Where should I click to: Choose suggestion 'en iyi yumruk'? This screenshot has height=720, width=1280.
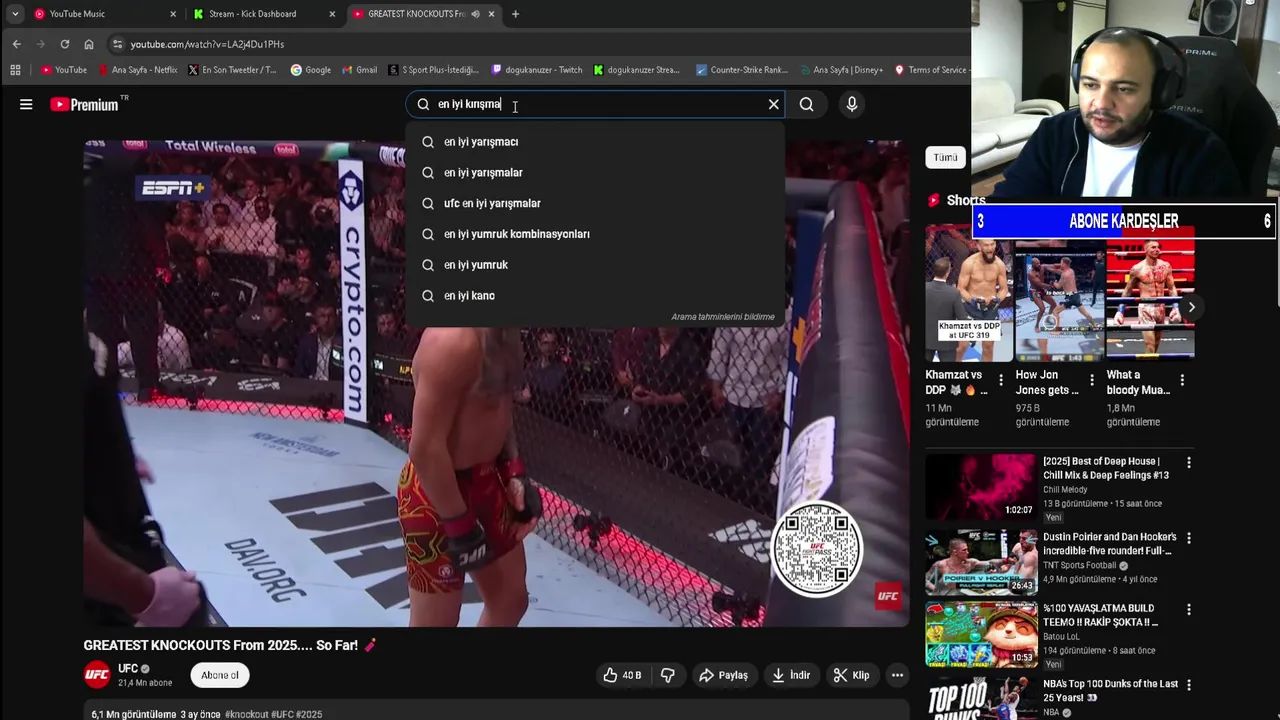point(595,265)
